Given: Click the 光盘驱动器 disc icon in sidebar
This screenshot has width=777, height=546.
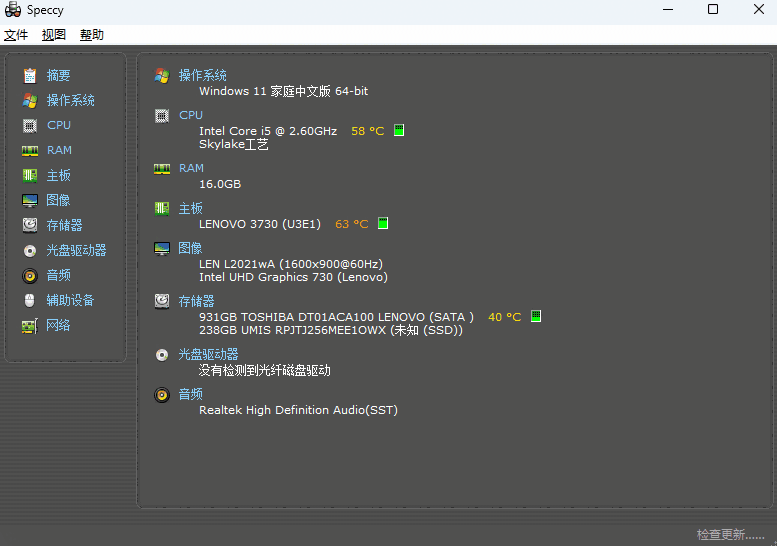Looking at the screenshot, I should (x=30, y=251).
